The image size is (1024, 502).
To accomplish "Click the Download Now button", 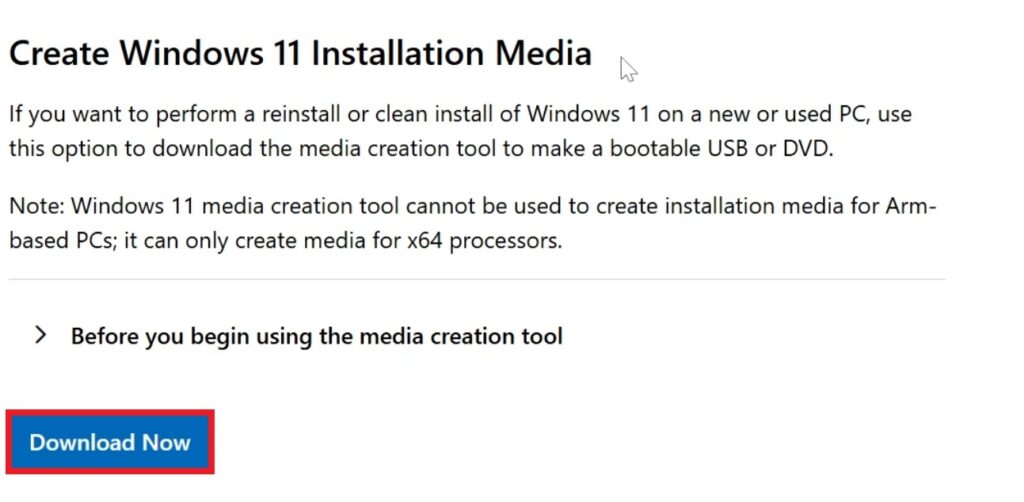I will (x=110, y=442).
